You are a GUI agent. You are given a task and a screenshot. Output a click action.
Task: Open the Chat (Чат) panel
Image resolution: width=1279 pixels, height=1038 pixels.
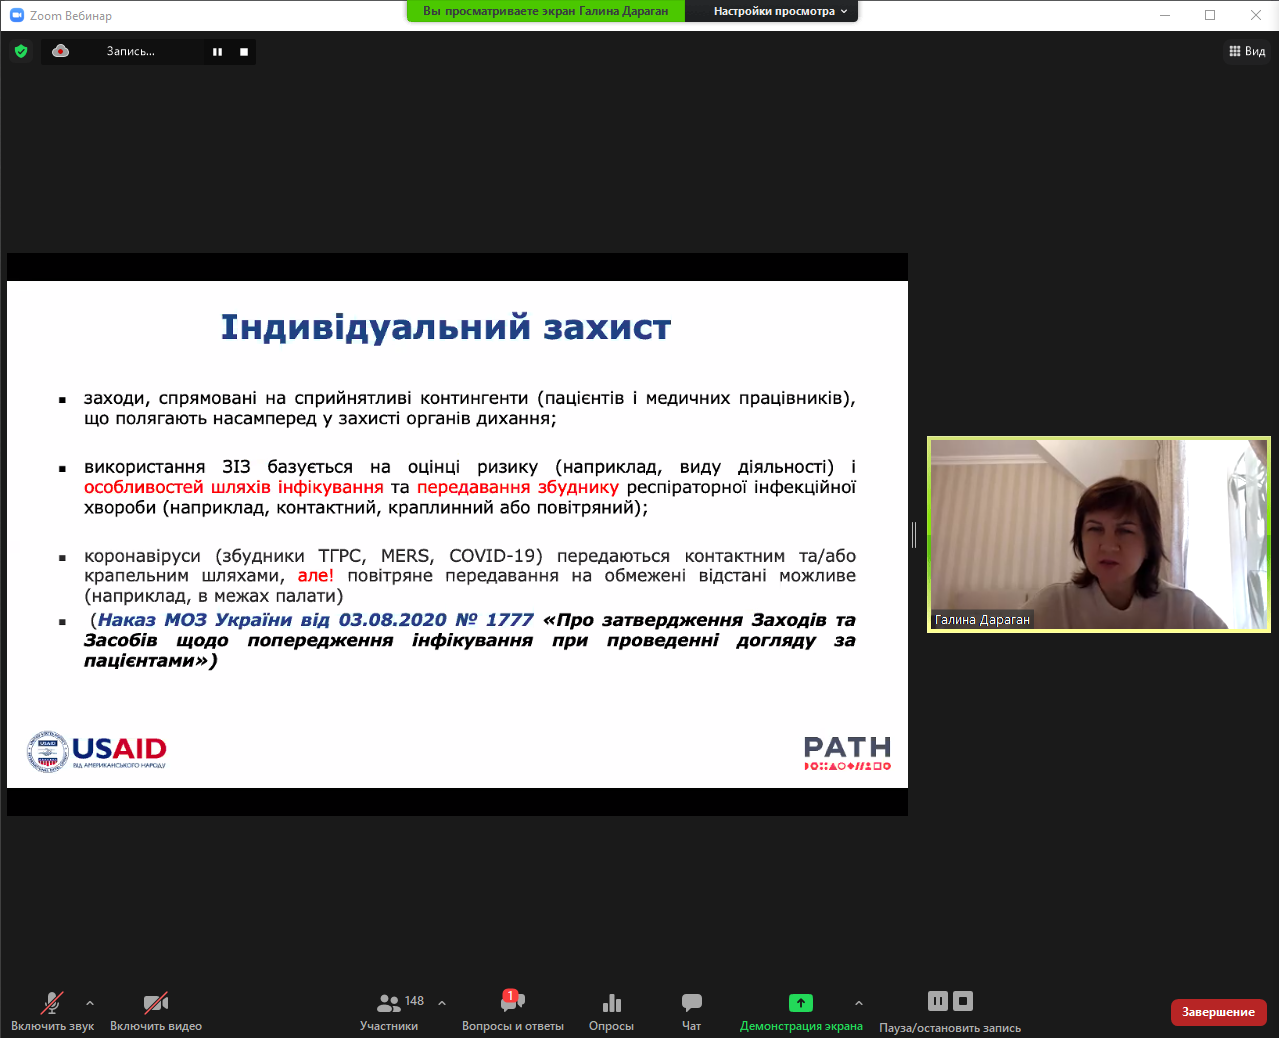click(691, 1003)
